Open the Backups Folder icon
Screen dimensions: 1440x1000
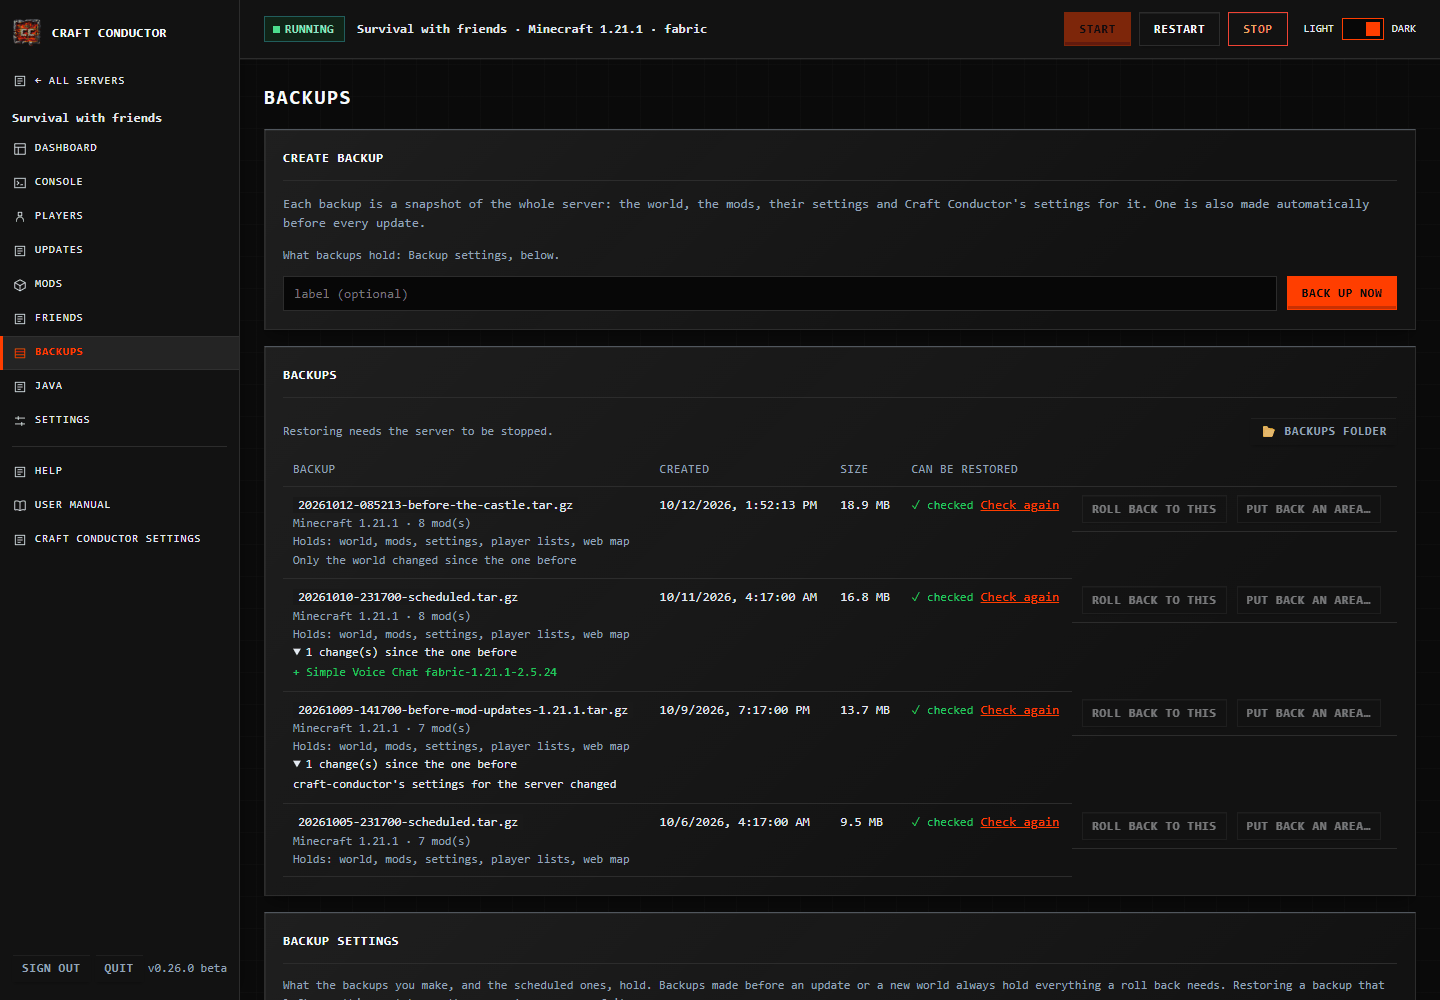tap(1268, 431)
